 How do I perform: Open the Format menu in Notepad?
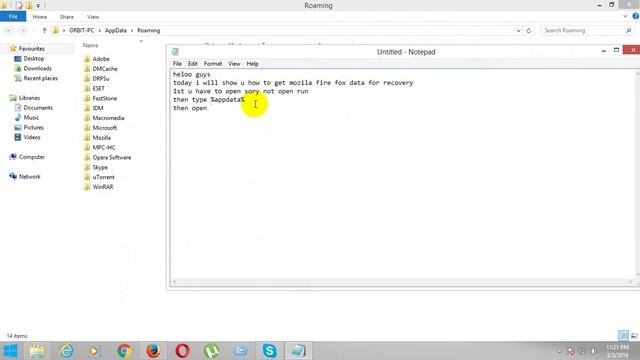tap(213, 64)
